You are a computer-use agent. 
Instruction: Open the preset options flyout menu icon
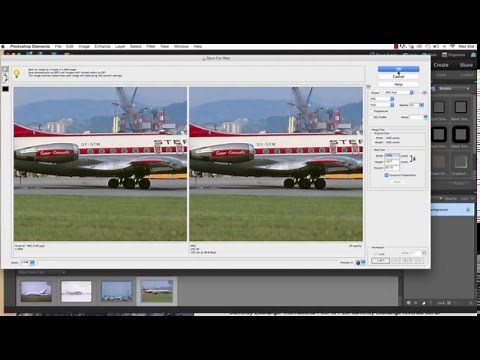coord(424,92)
